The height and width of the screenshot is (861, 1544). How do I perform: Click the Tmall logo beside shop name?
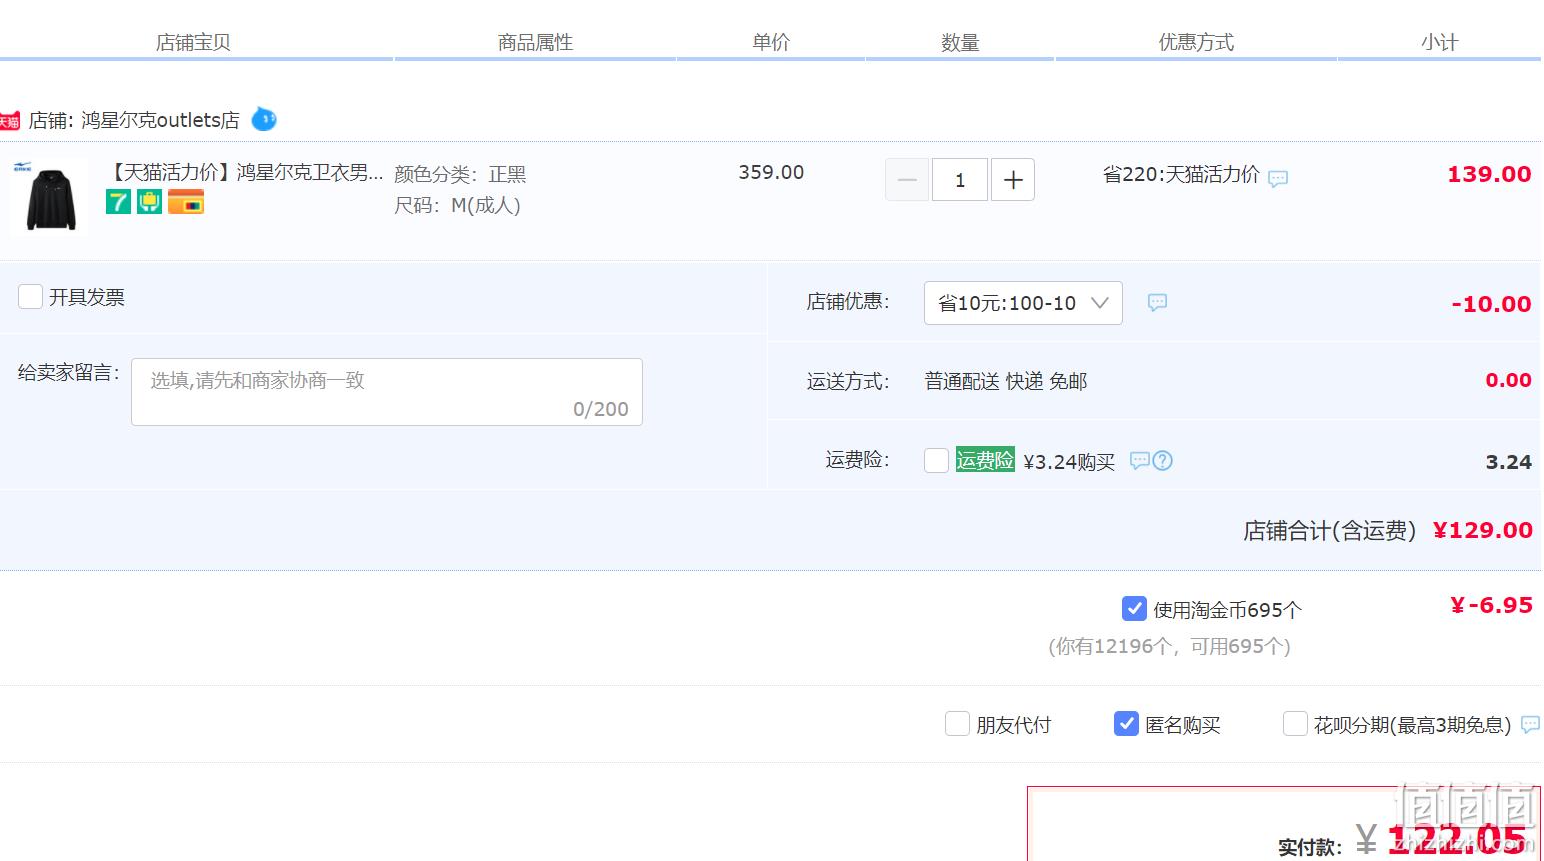tap(9, 121)
